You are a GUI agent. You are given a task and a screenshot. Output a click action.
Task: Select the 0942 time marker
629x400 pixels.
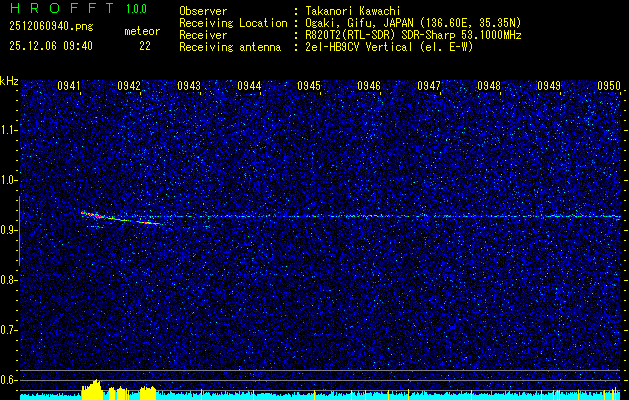[x=129, y=87]
